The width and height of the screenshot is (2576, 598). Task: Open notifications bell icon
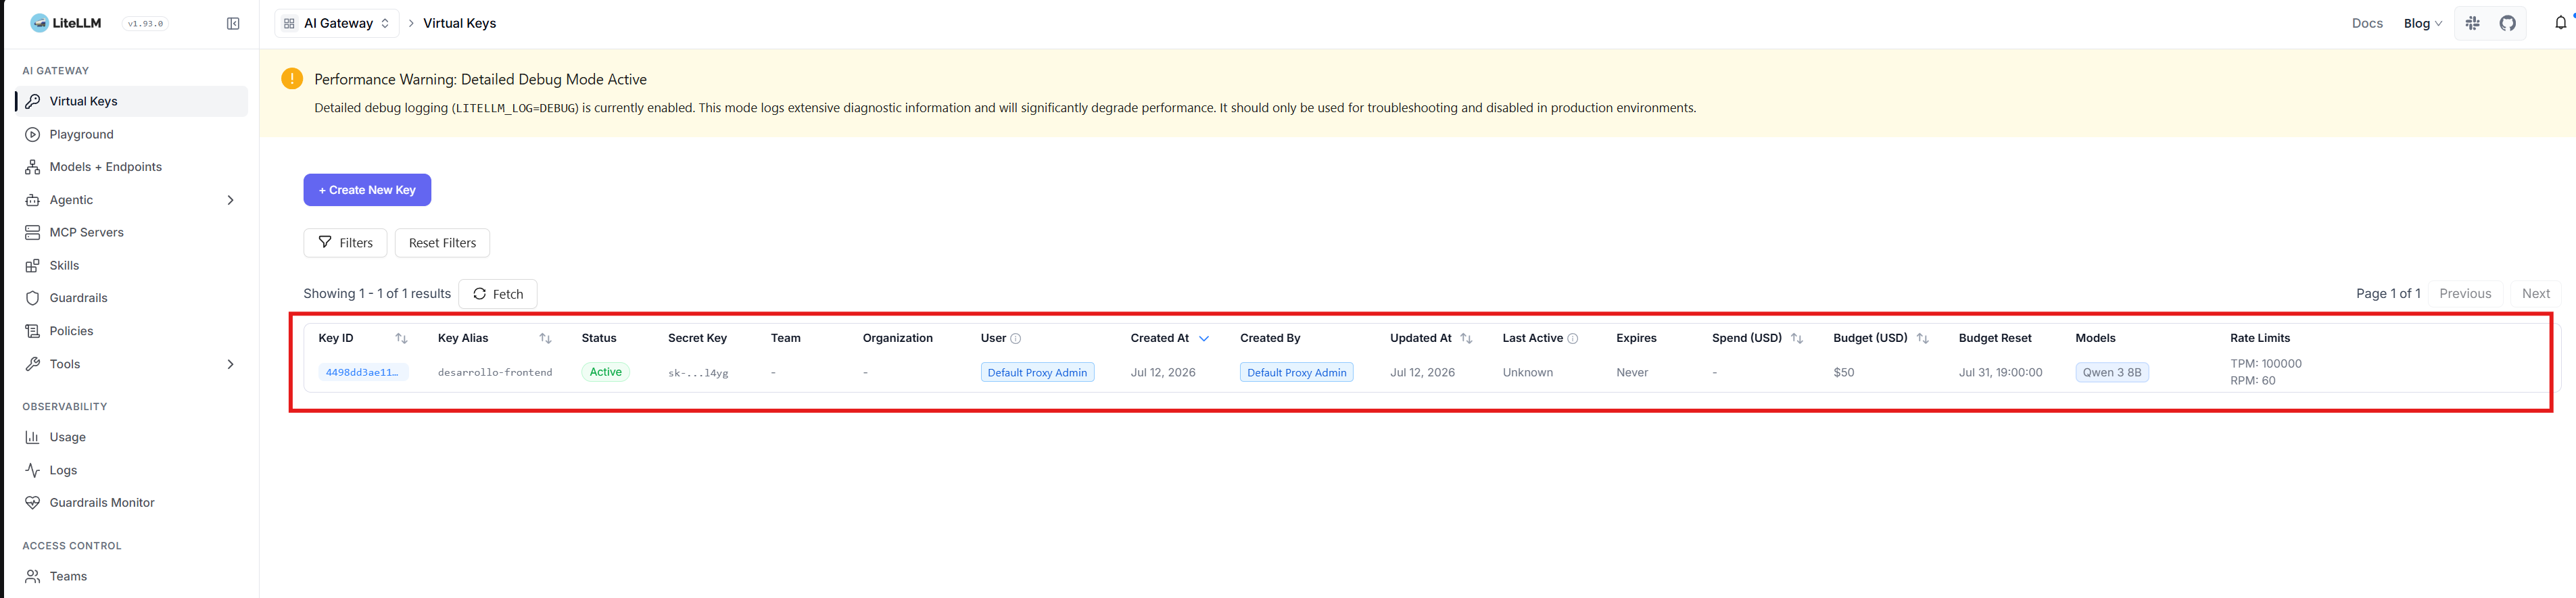tap(2560, 23)
